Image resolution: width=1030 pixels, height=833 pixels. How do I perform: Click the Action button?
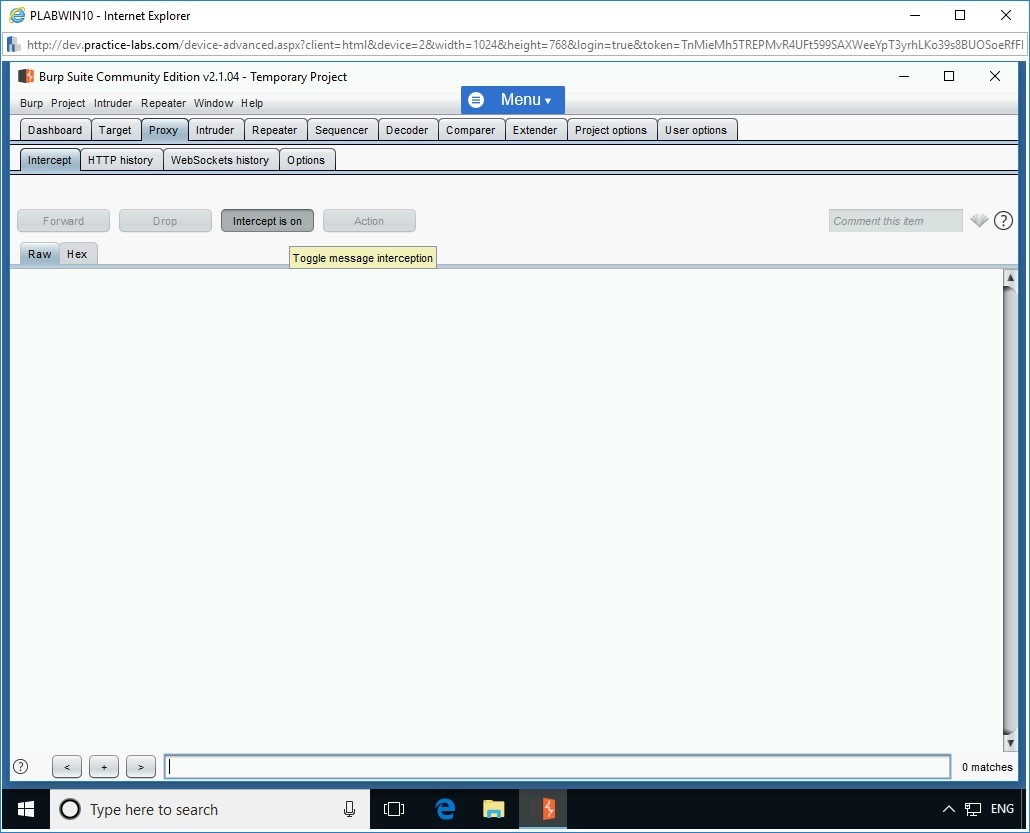coord(369,220)
